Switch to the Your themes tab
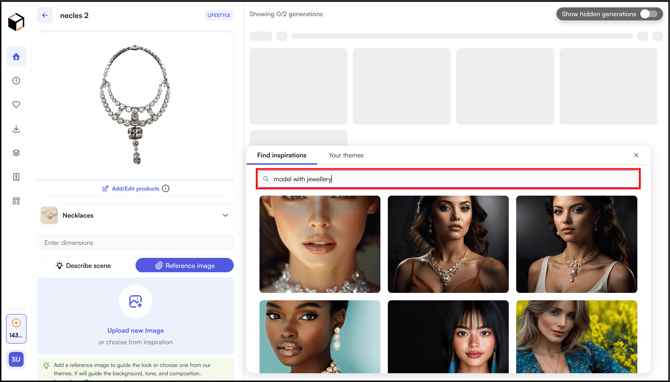 [x=346, y=155]
